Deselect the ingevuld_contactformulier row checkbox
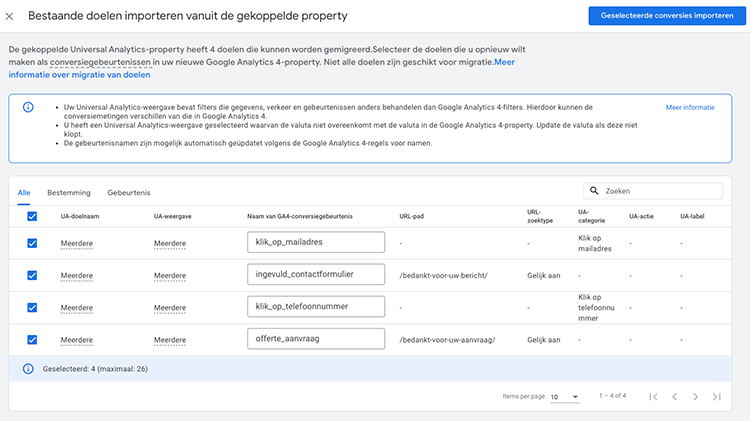Viewport: 750px width, 421px height. pos(32,274)
